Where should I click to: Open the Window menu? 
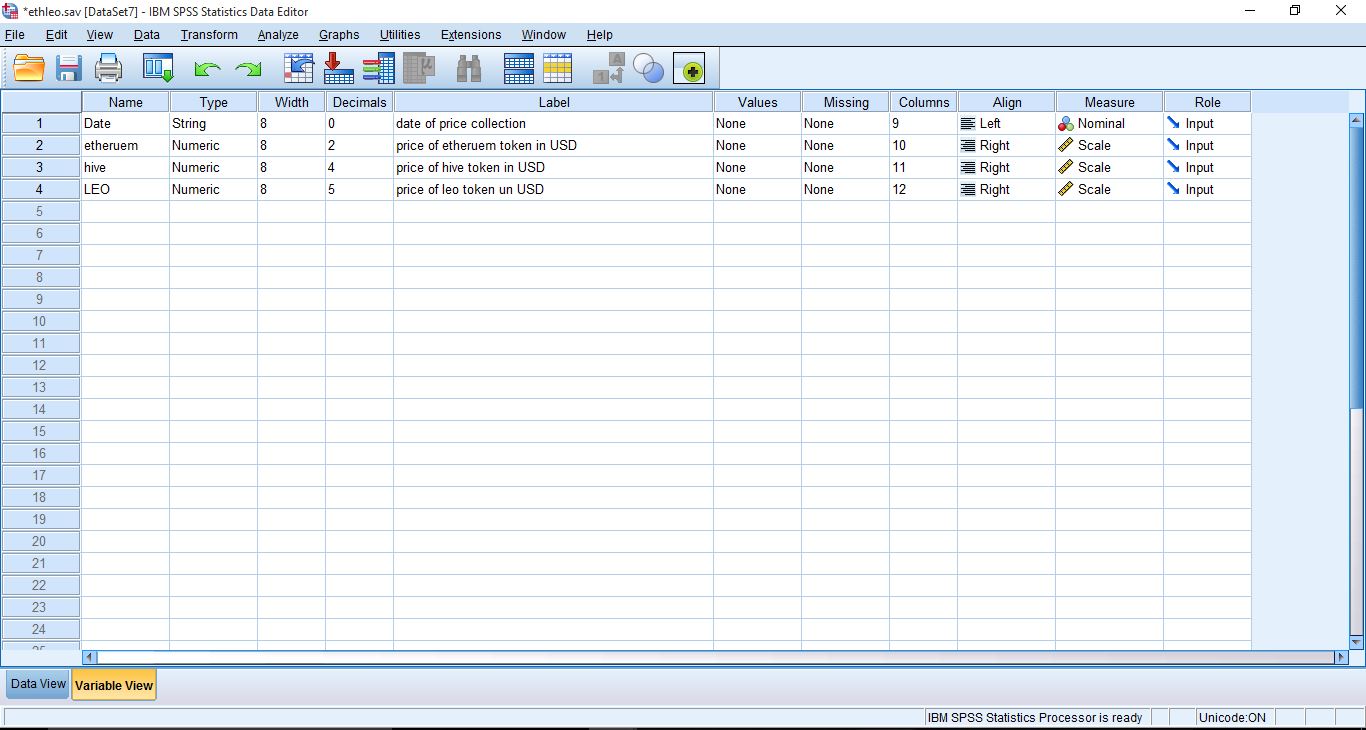click(544, 35)
